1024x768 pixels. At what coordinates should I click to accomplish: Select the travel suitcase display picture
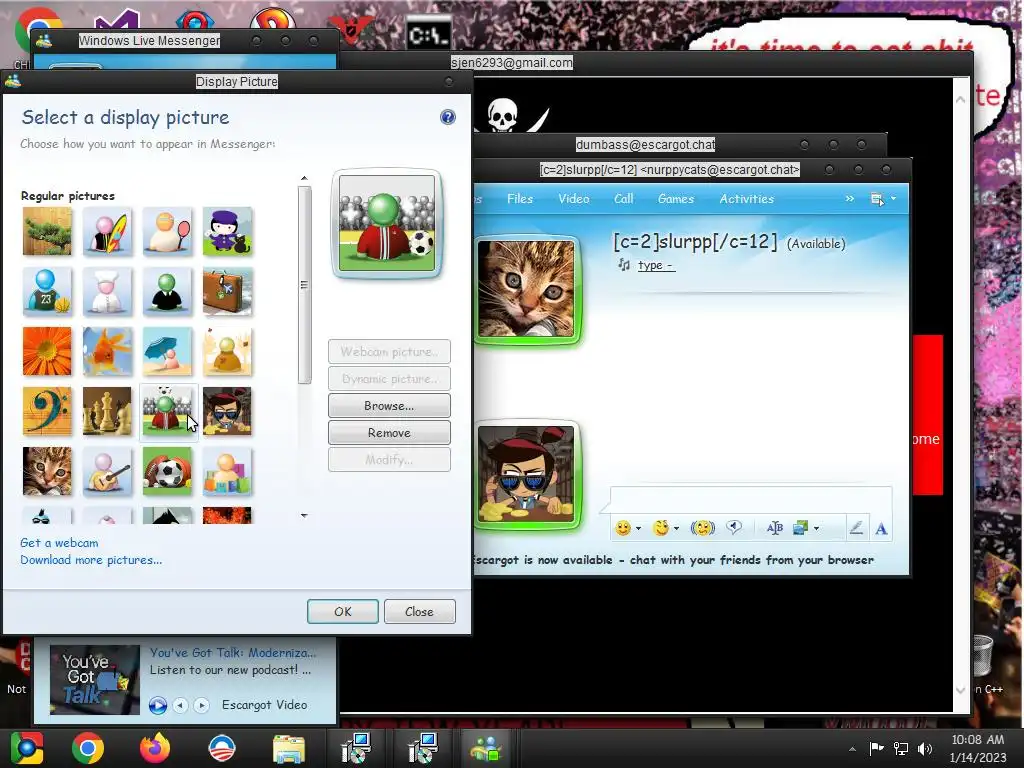pyautogui.click(x=227, y=291)
